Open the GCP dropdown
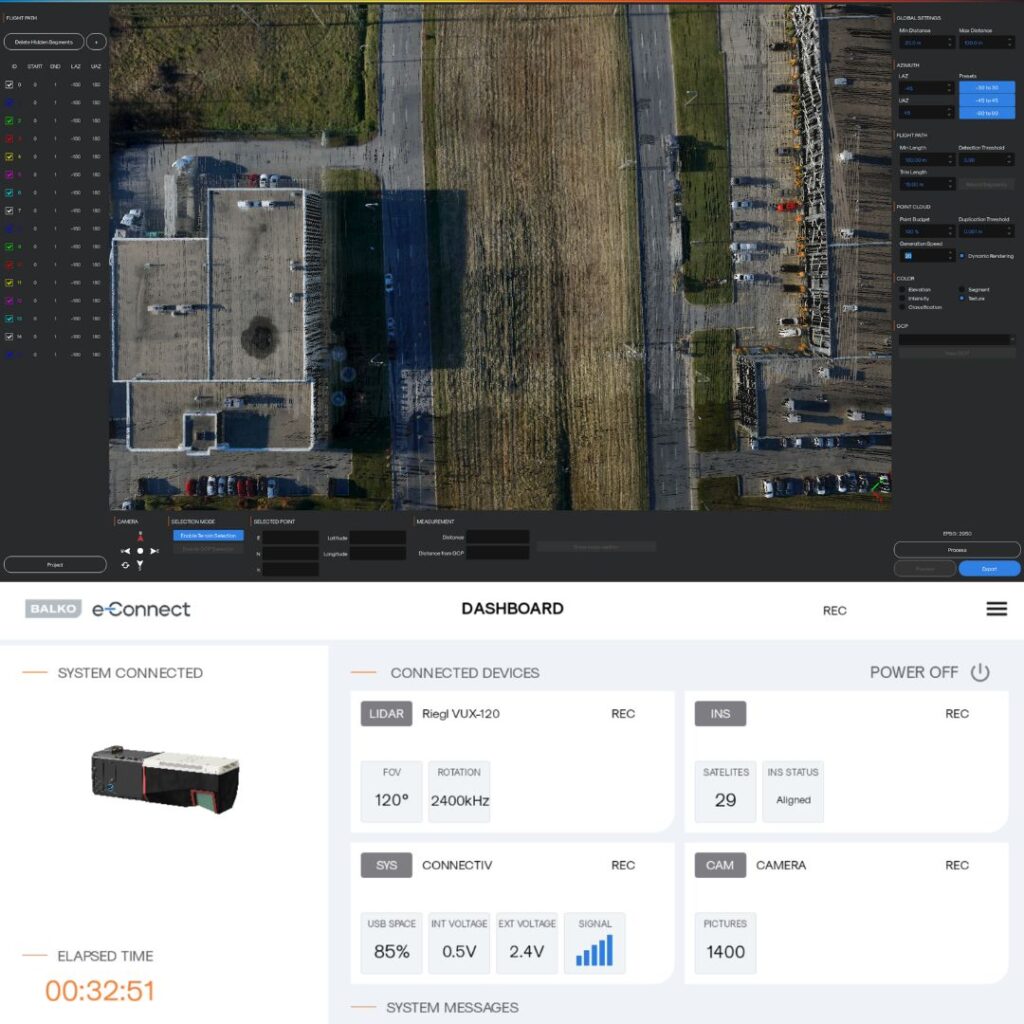 tap(956, 340)
